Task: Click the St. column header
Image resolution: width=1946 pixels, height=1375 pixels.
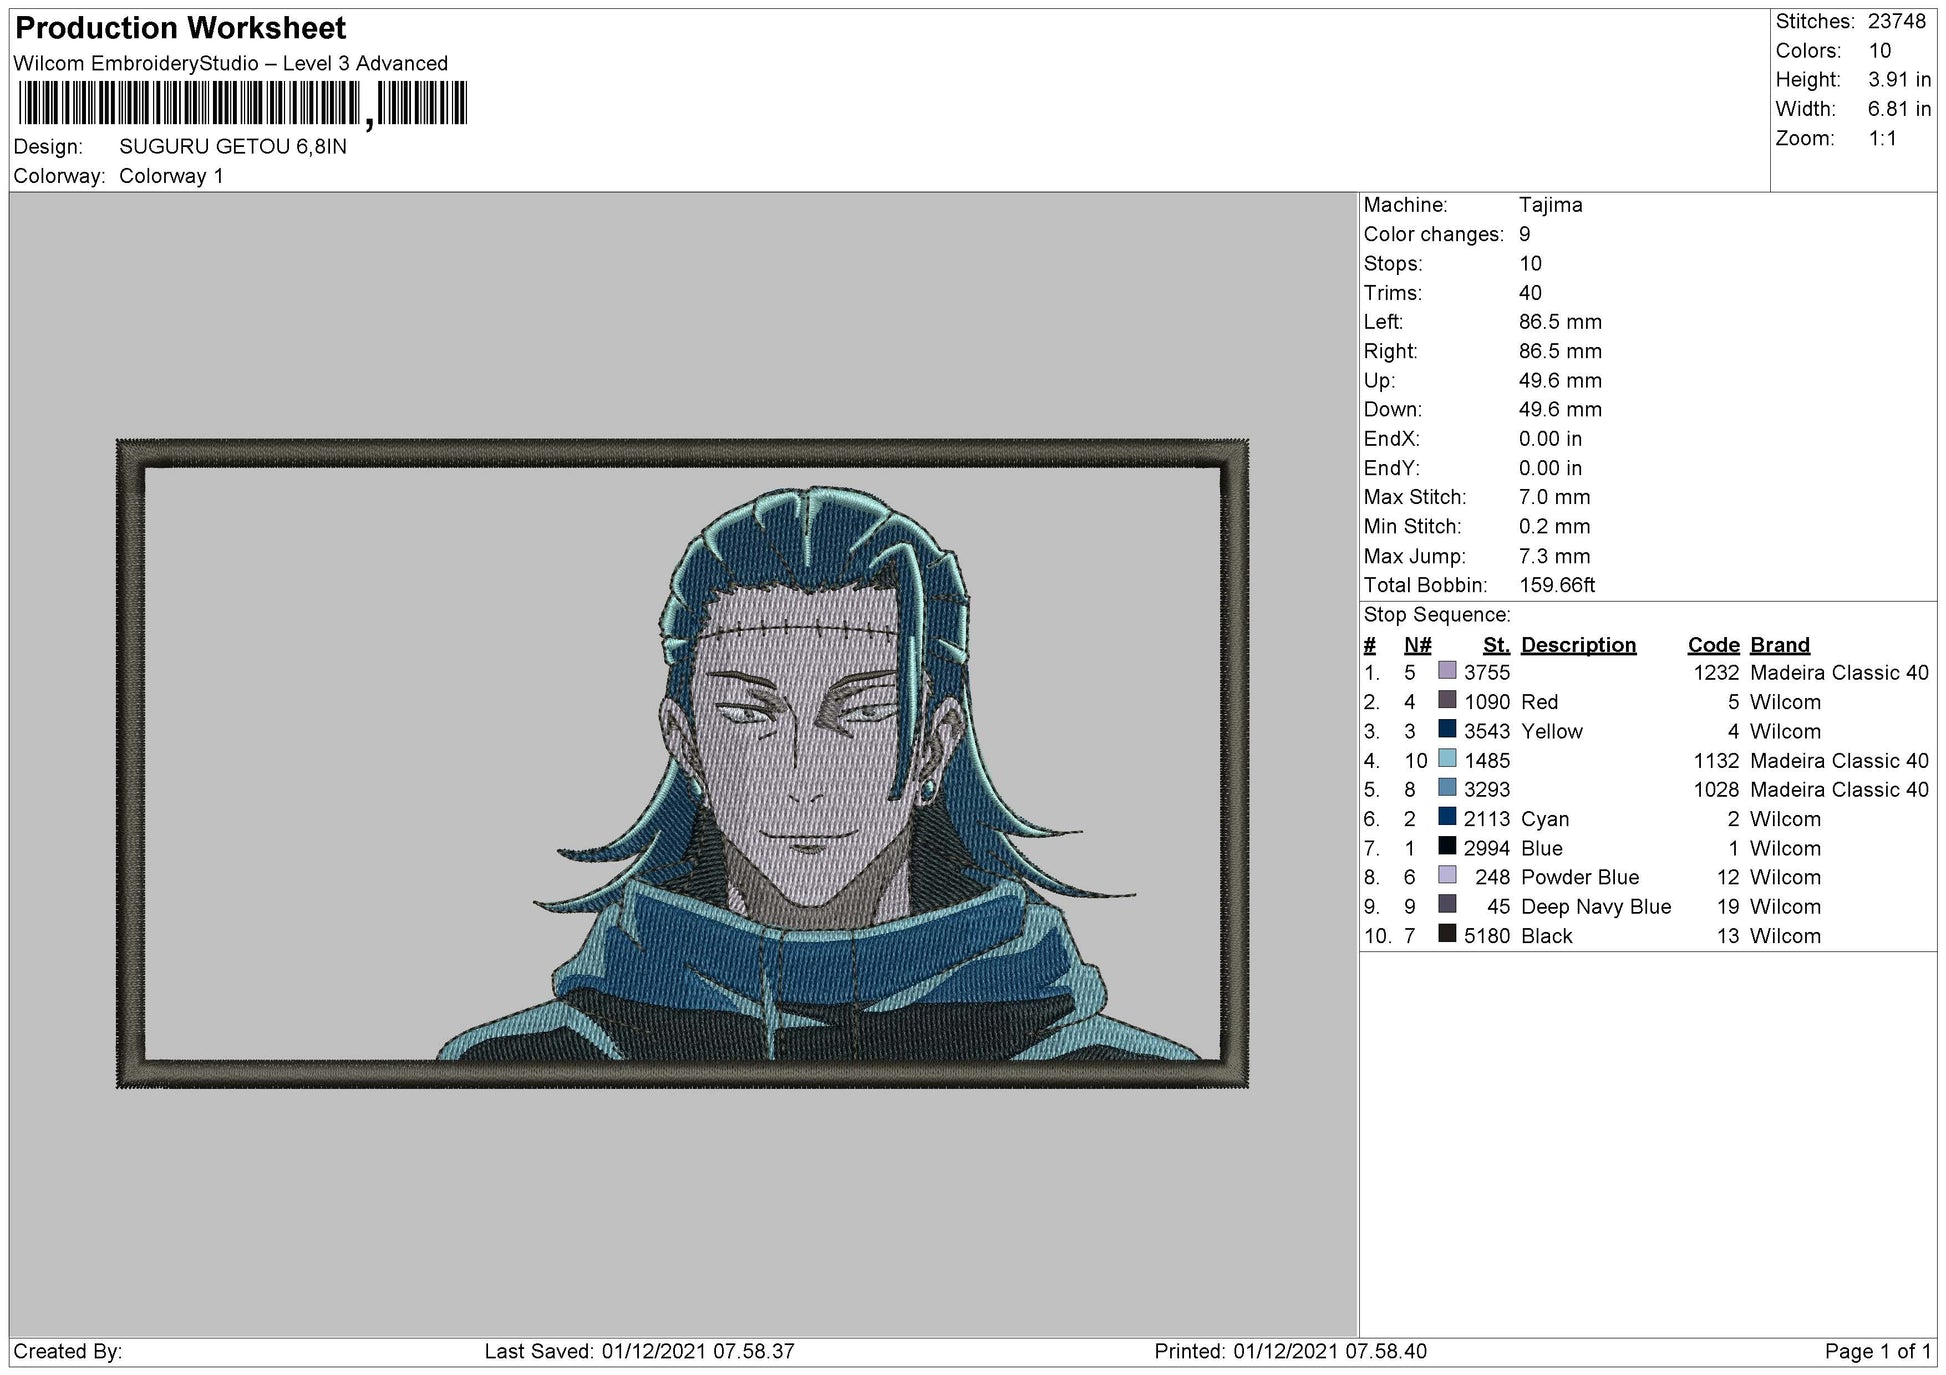Action: [1496, 645]
